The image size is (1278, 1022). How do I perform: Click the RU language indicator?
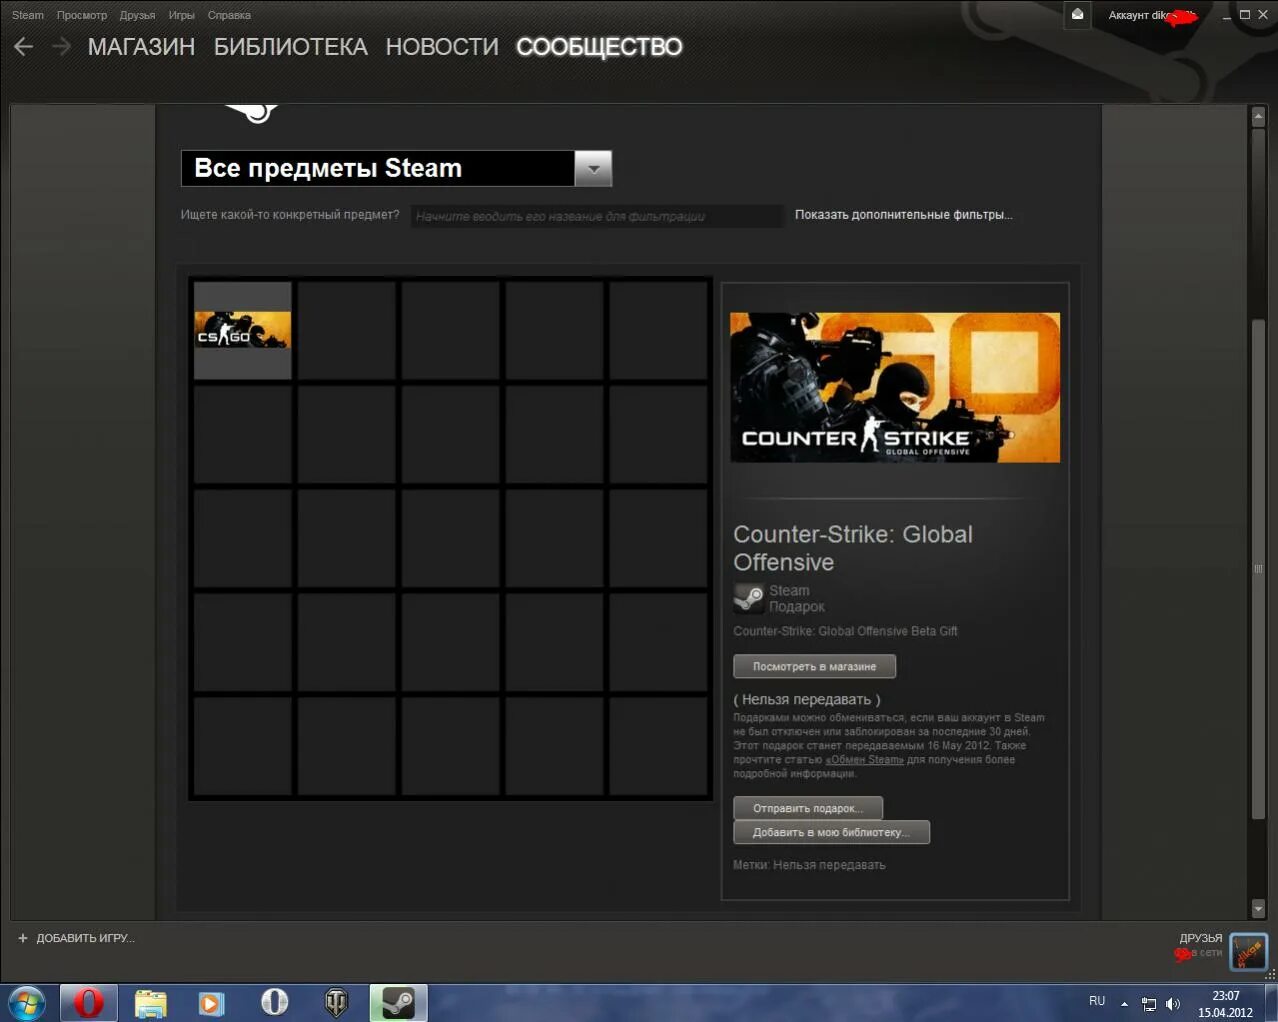pyautogui.click(x=1097, y=1001)
